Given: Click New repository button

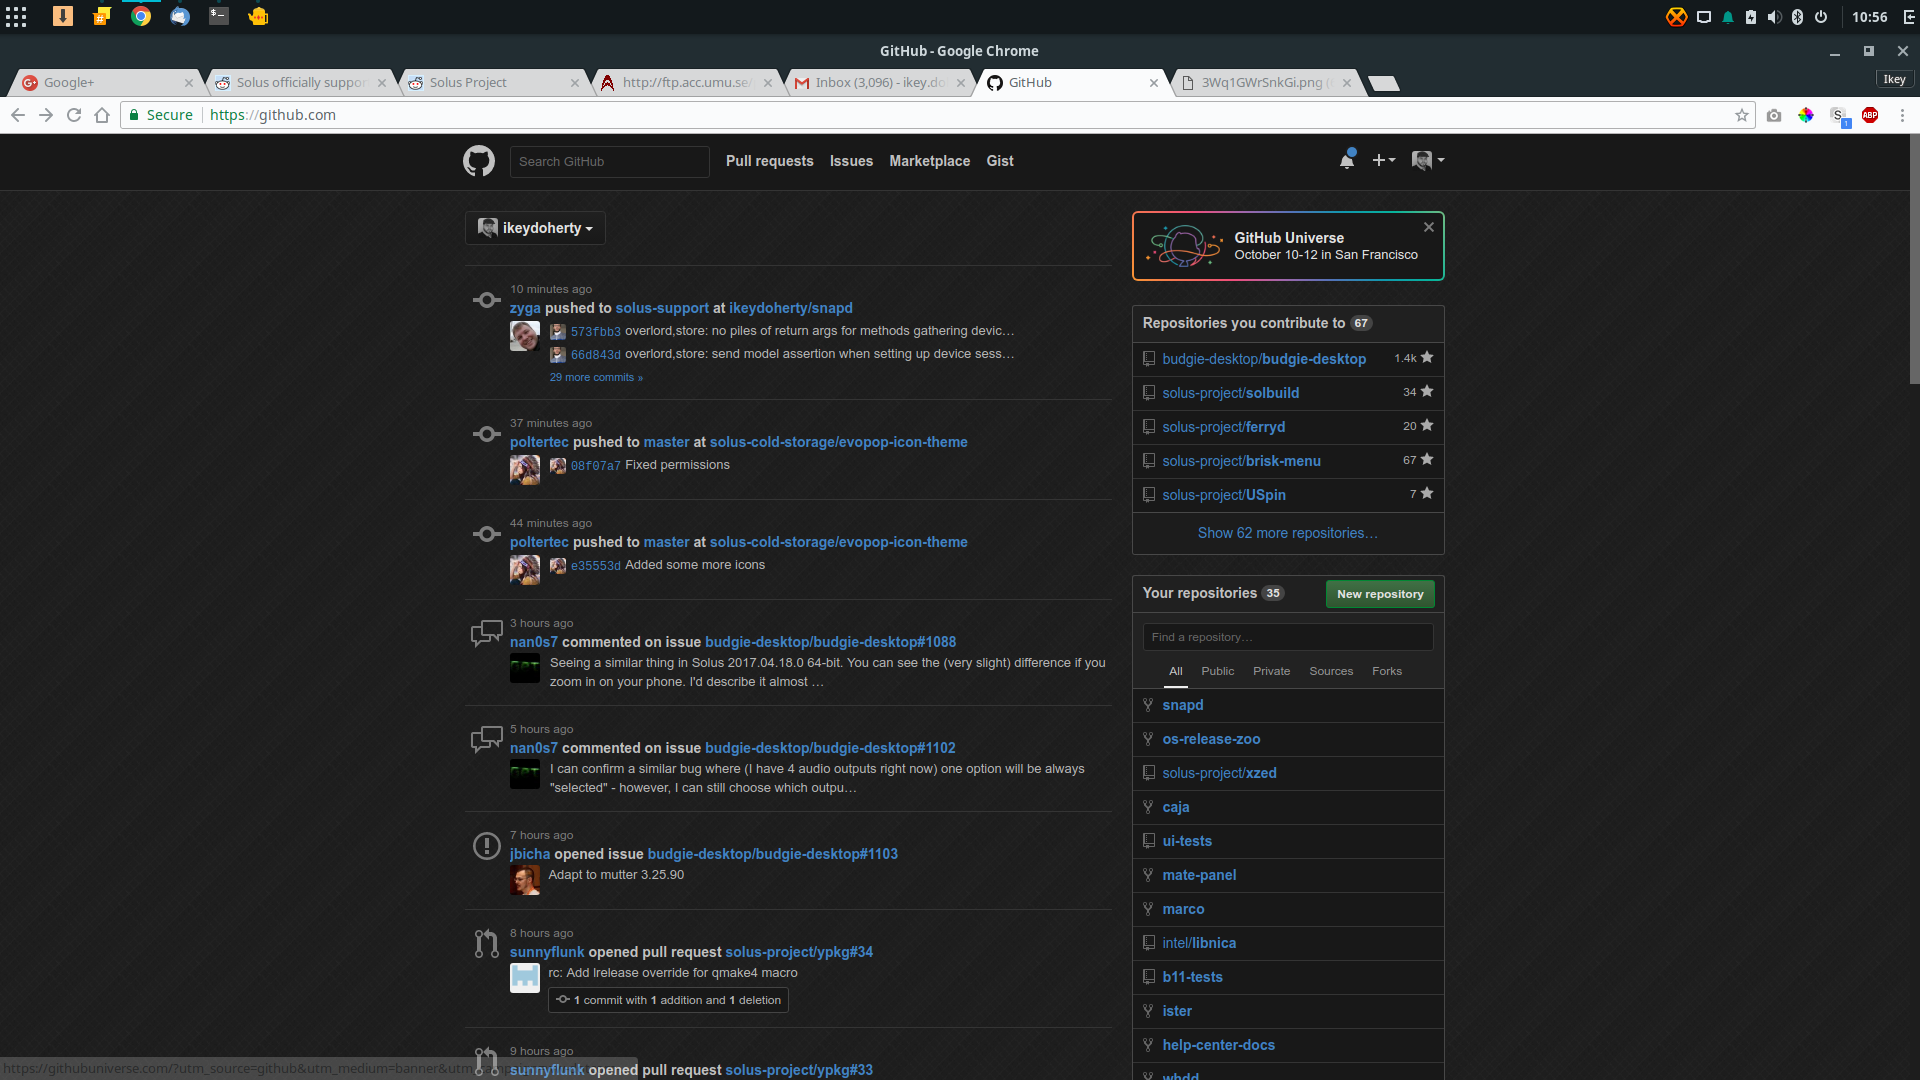Looking at the screenshot, I should 1380,594.
